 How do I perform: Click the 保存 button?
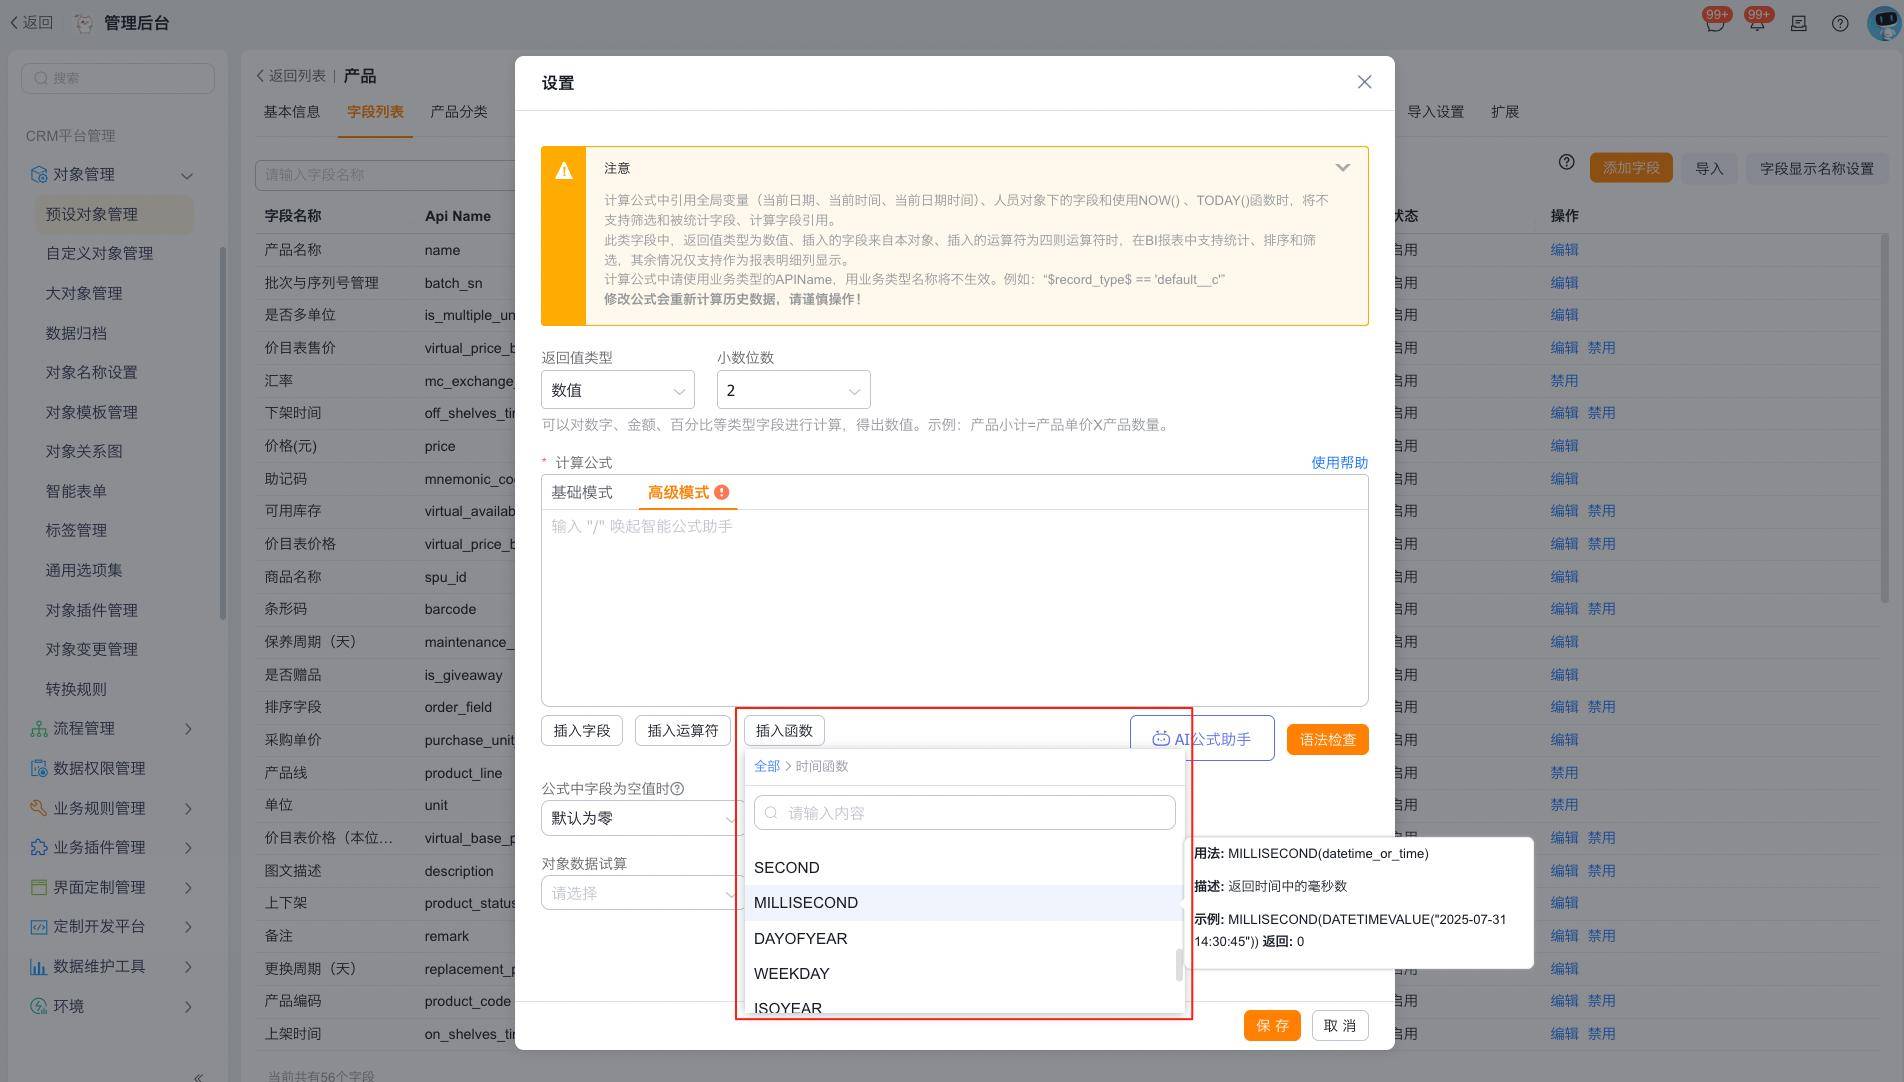click(1271, 1025)
